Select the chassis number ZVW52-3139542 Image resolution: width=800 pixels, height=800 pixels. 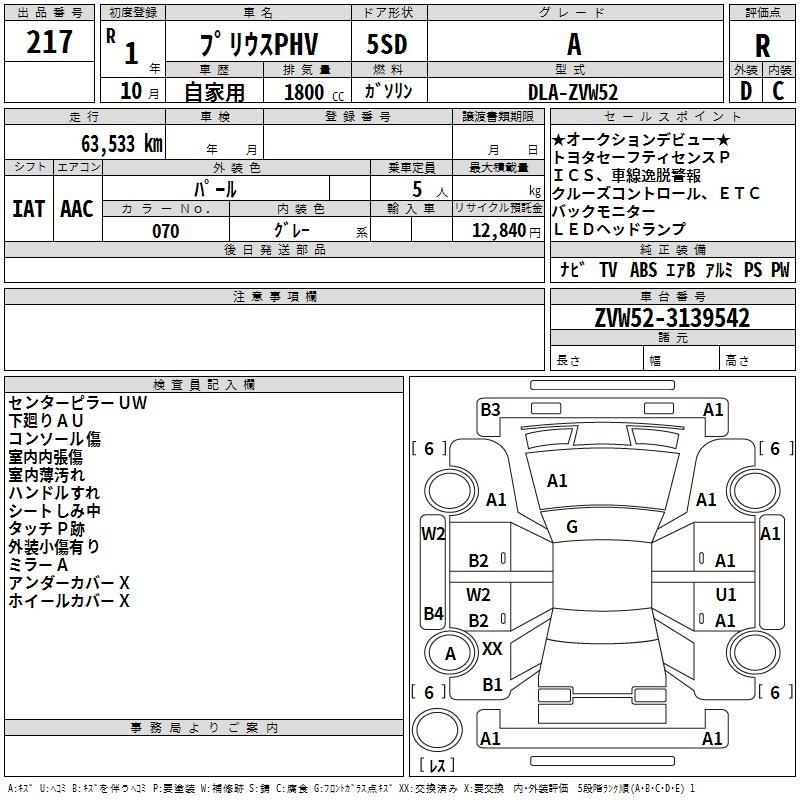672,318
